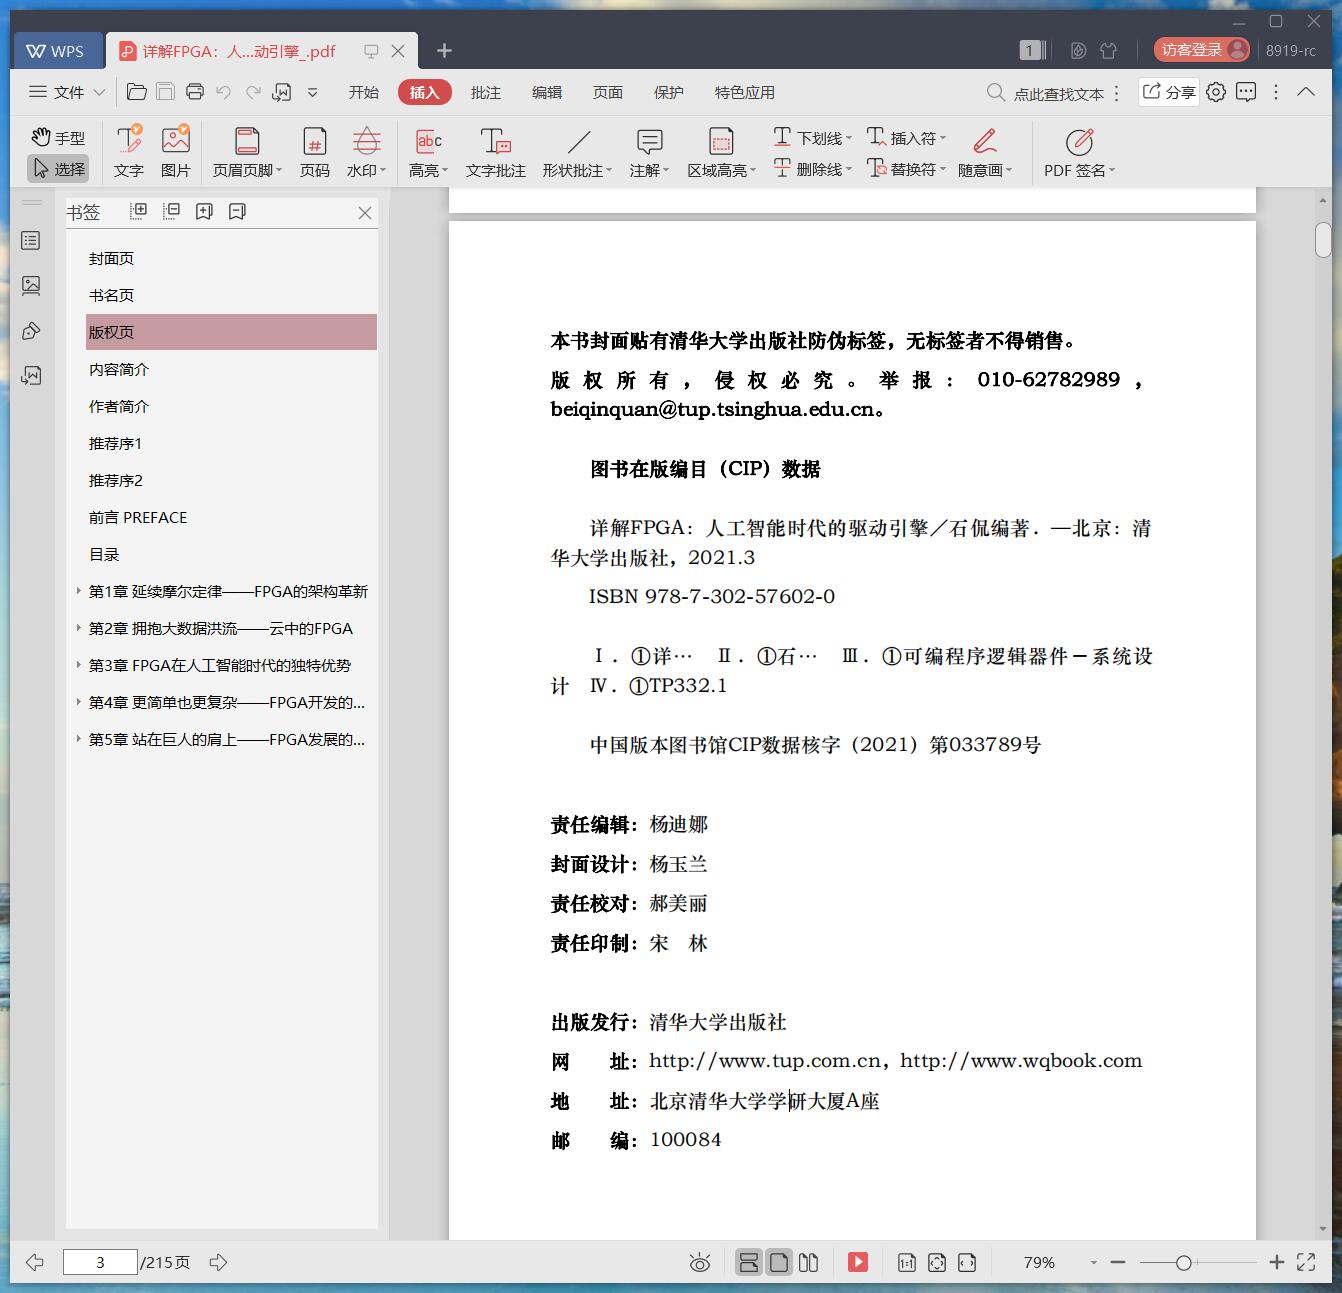The height and width of the screenshot is (1293, 1342).
Task: Click the redo arrow
Action: click(253, 92)
